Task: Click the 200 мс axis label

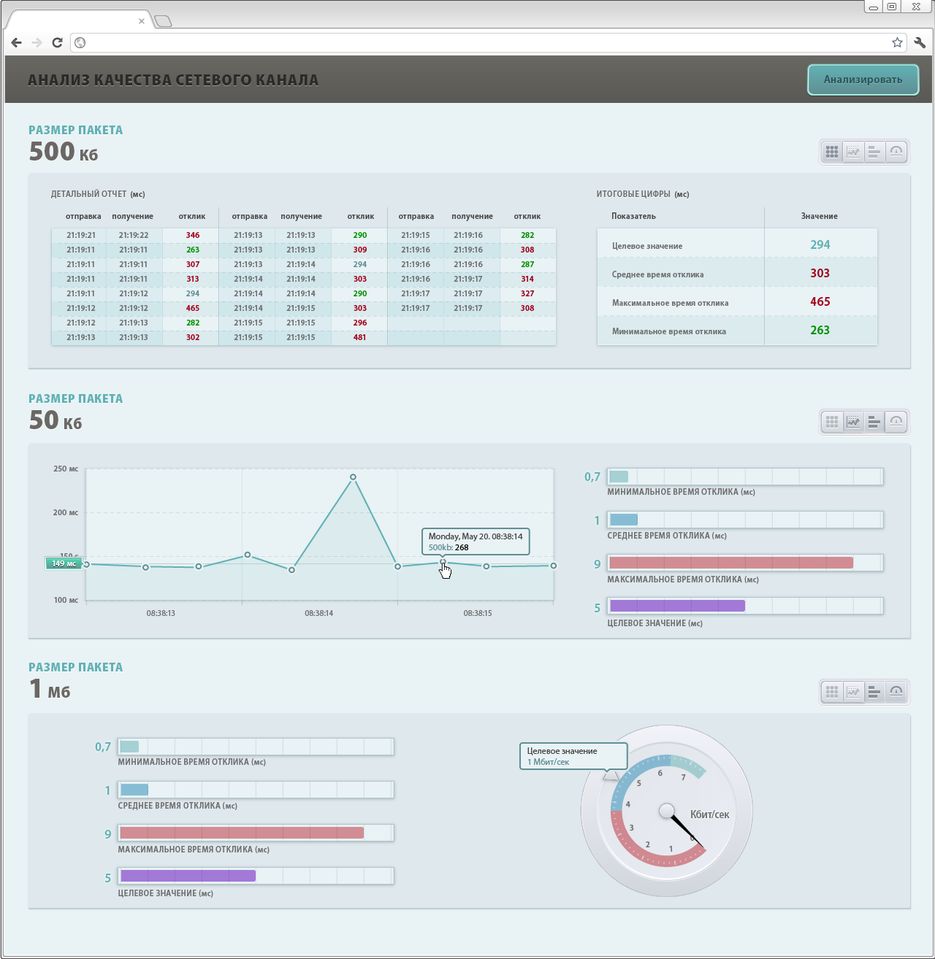Action: [65, 513]
